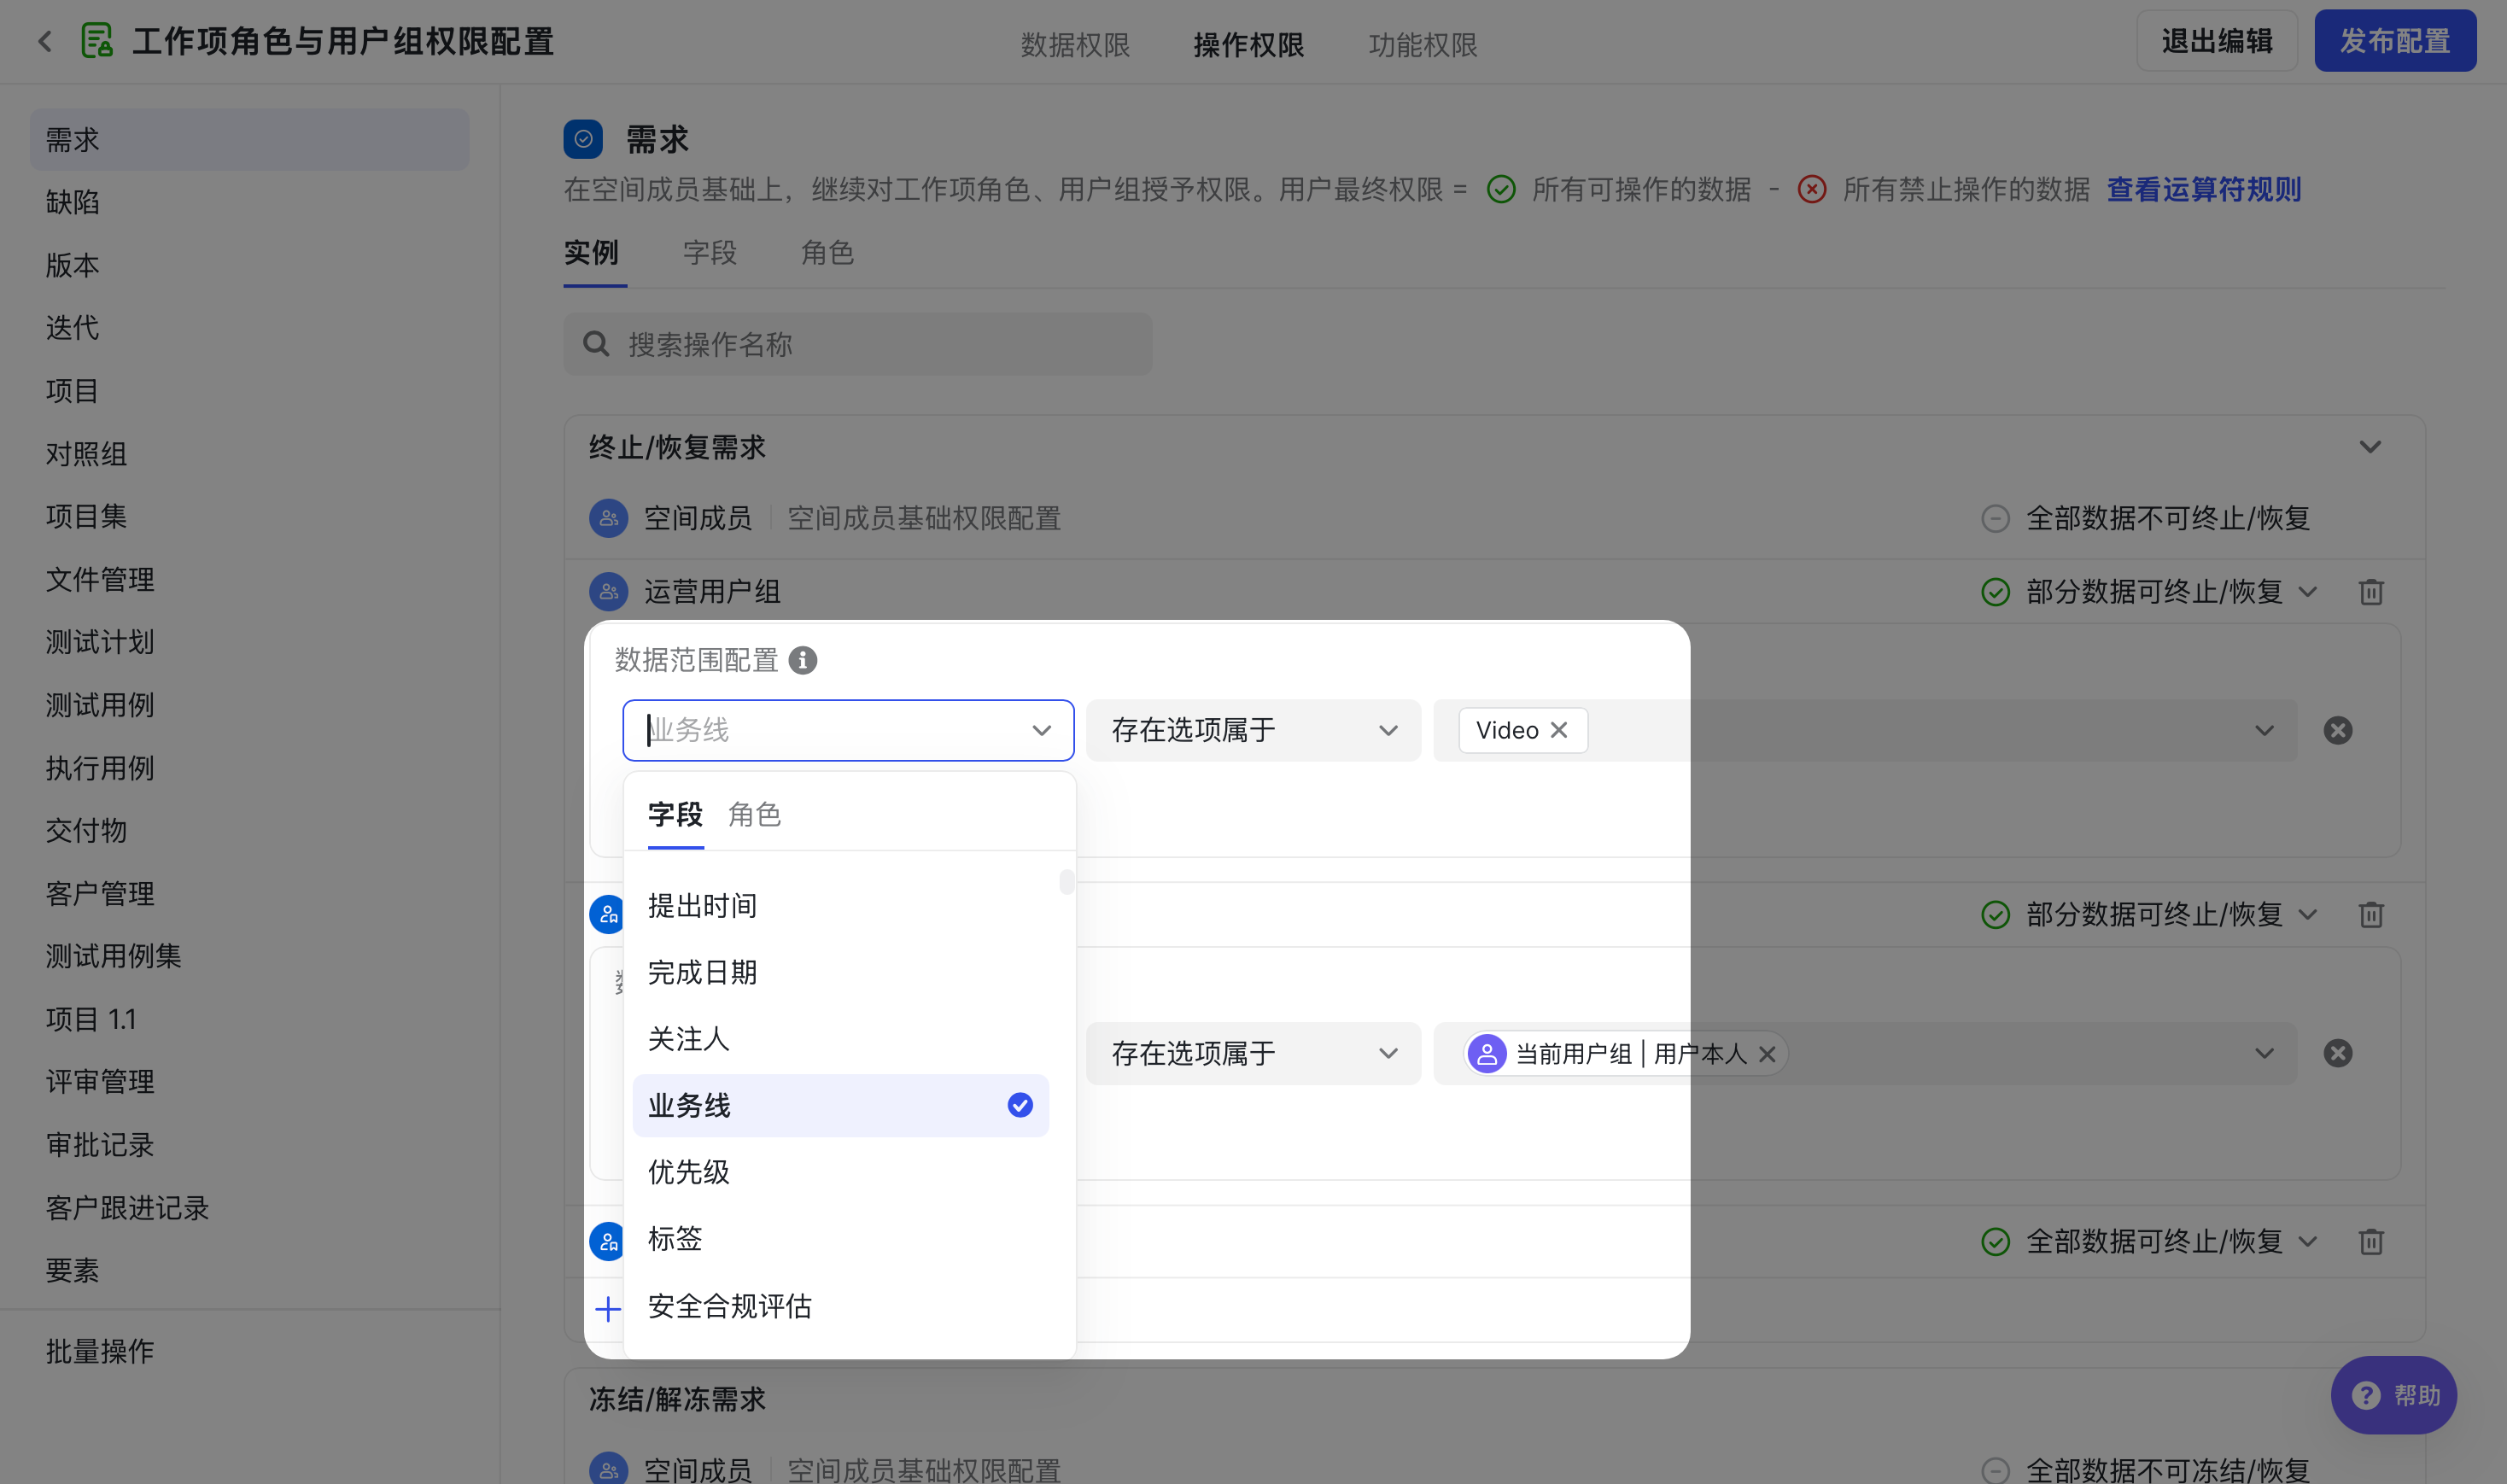The width and height of the screenshot is (2507, 1484).
Task: Delete the 当前用户组 condition row
Action: click(x=2337, y=1053)
